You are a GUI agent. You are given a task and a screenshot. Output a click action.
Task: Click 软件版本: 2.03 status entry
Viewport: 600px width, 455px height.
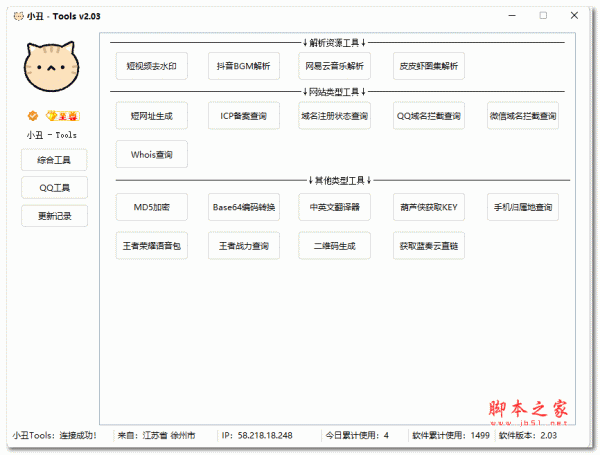528,435
